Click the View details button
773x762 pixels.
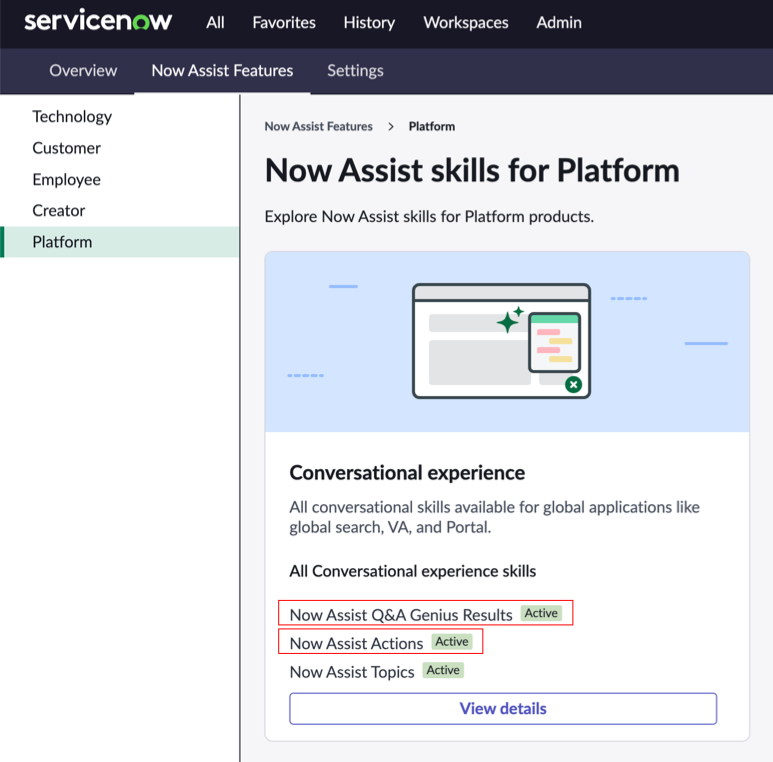(503, 709)
